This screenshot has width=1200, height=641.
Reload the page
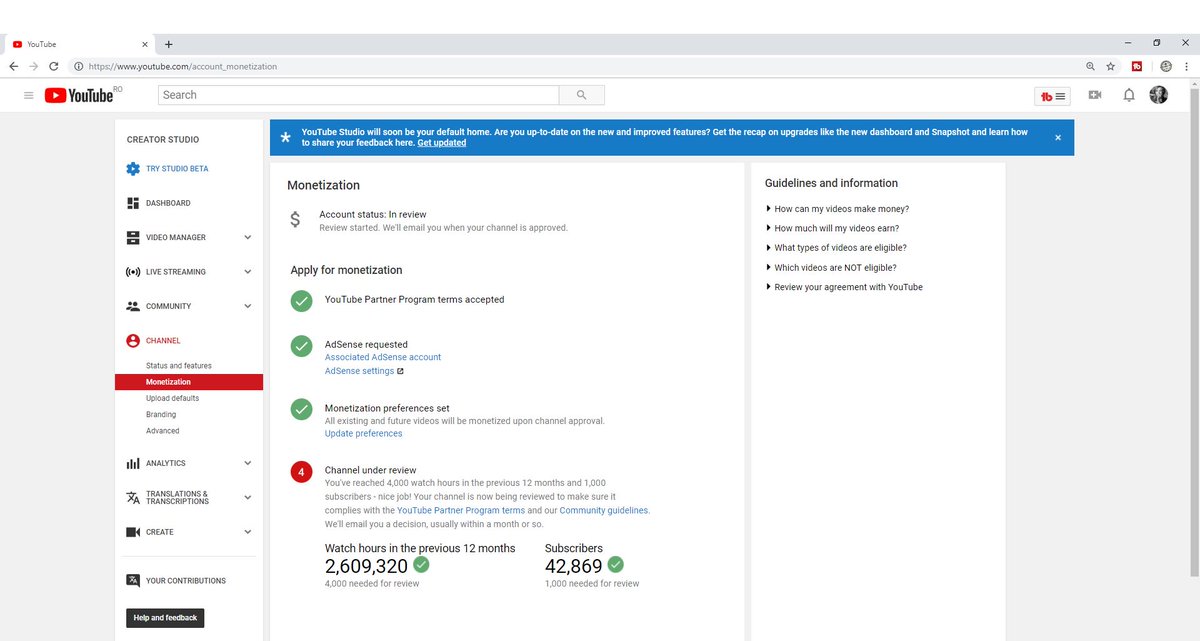54,66
